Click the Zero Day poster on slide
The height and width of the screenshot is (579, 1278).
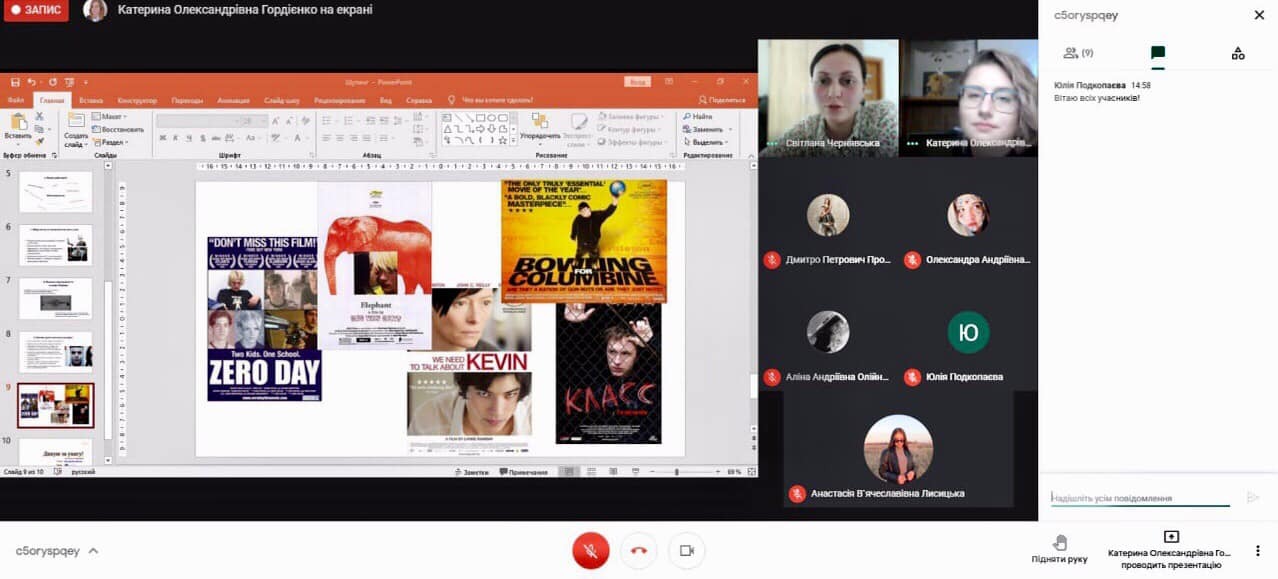[264, 319]
